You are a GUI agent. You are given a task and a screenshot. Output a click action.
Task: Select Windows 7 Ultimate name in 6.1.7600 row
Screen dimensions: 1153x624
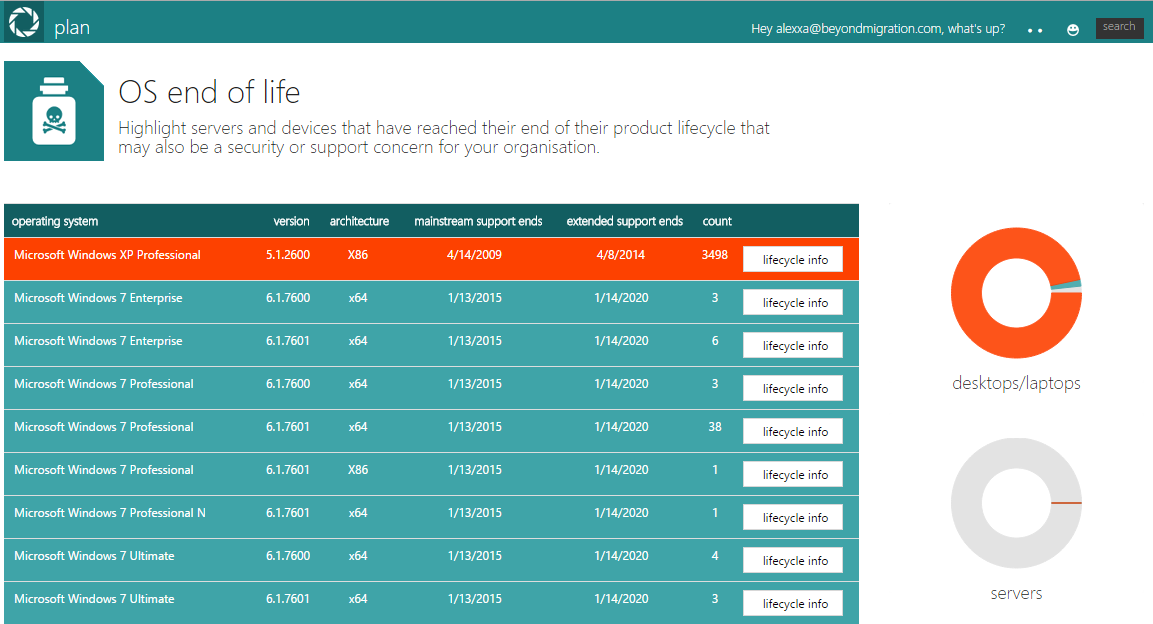point(94,556)
